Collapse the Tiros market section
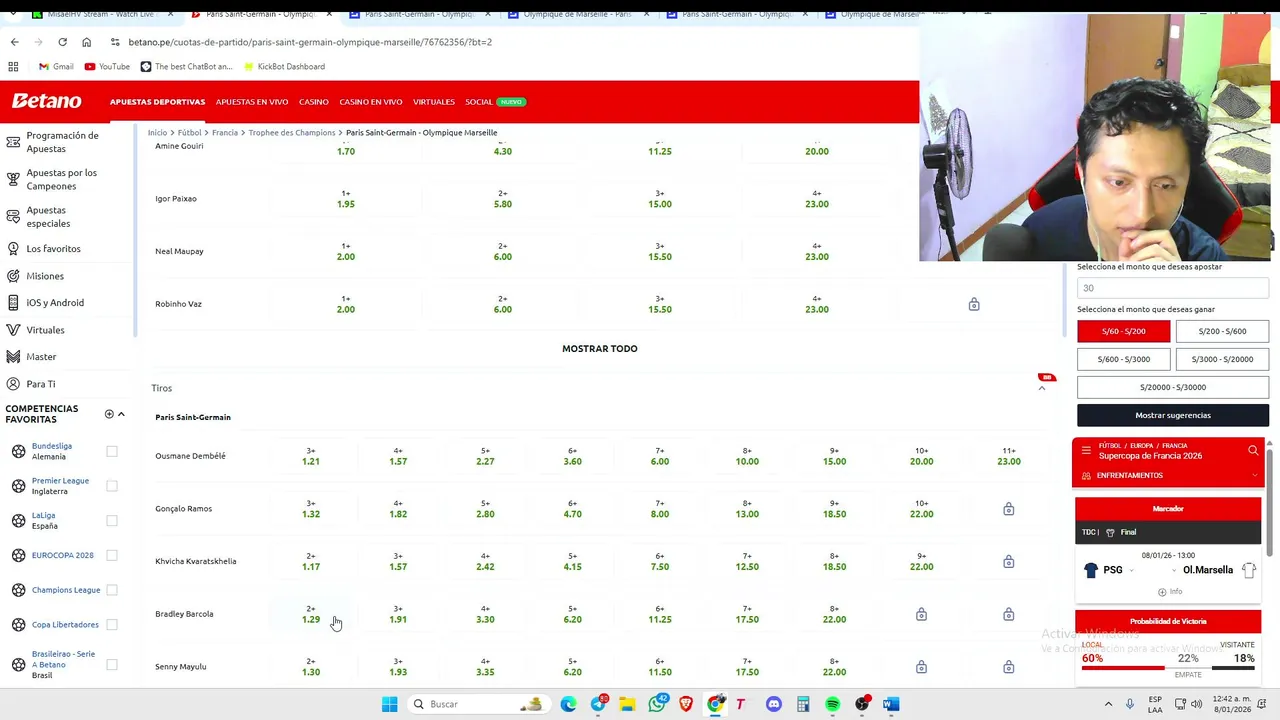Image resolution: width=1280 pixels, height=720 pixels. point(1041,388)
